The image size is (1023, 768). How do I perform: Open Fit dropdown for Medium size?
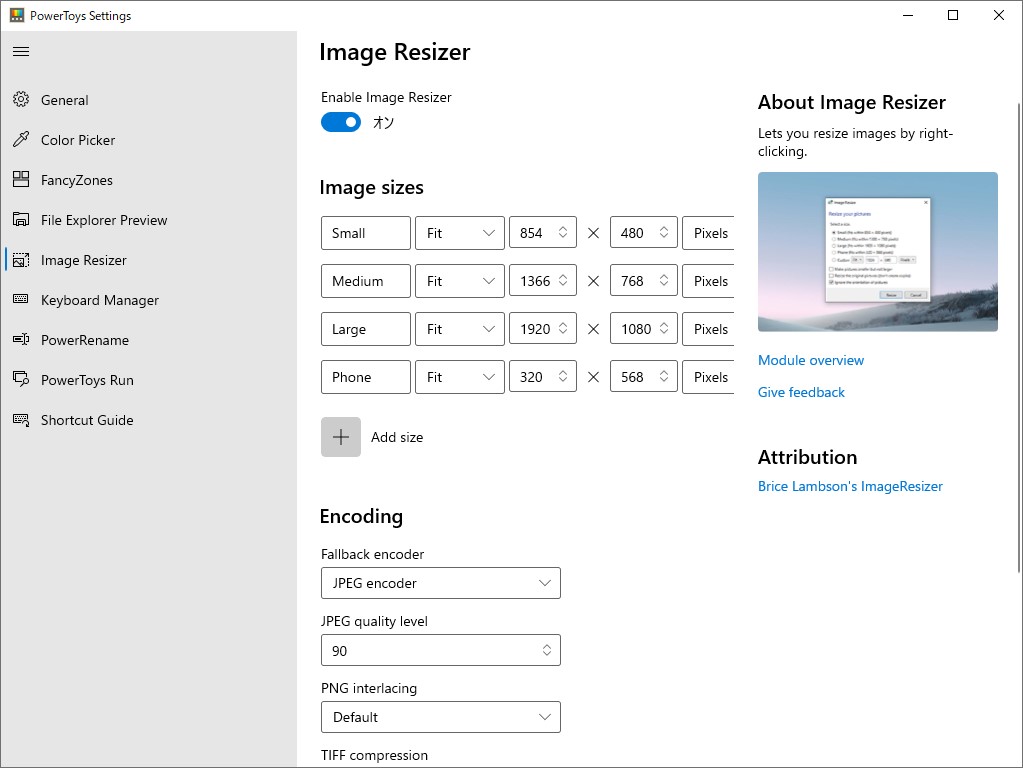[x=460, y=281]
